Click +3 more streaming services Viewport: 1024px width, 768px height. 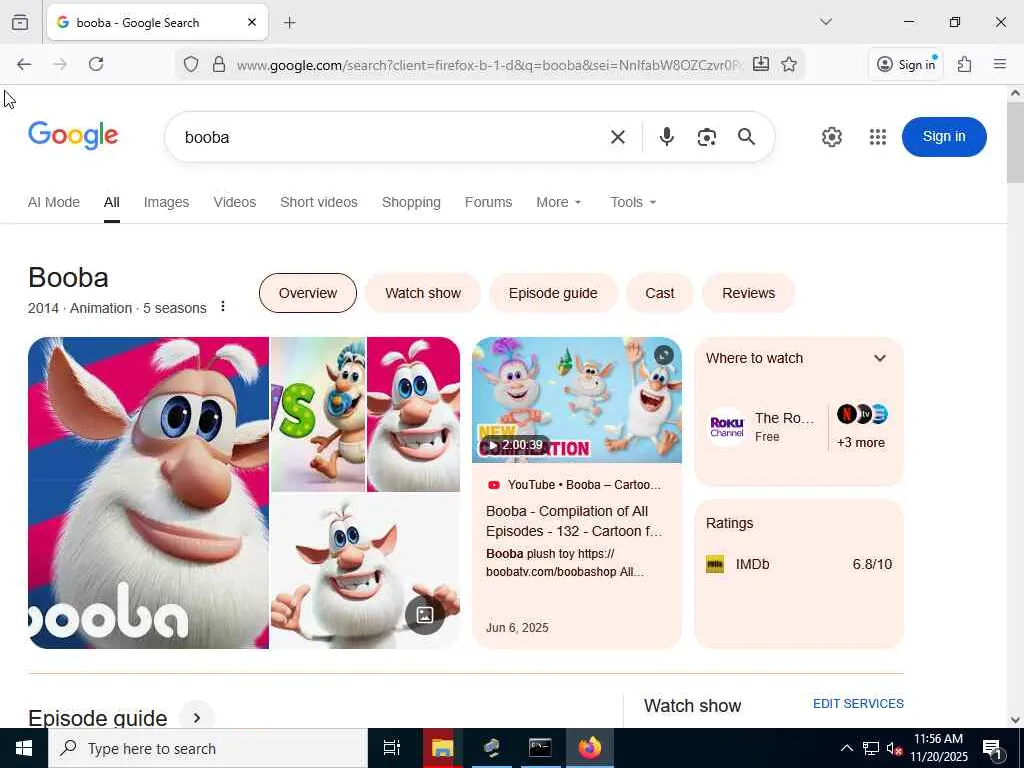[861, 443]
